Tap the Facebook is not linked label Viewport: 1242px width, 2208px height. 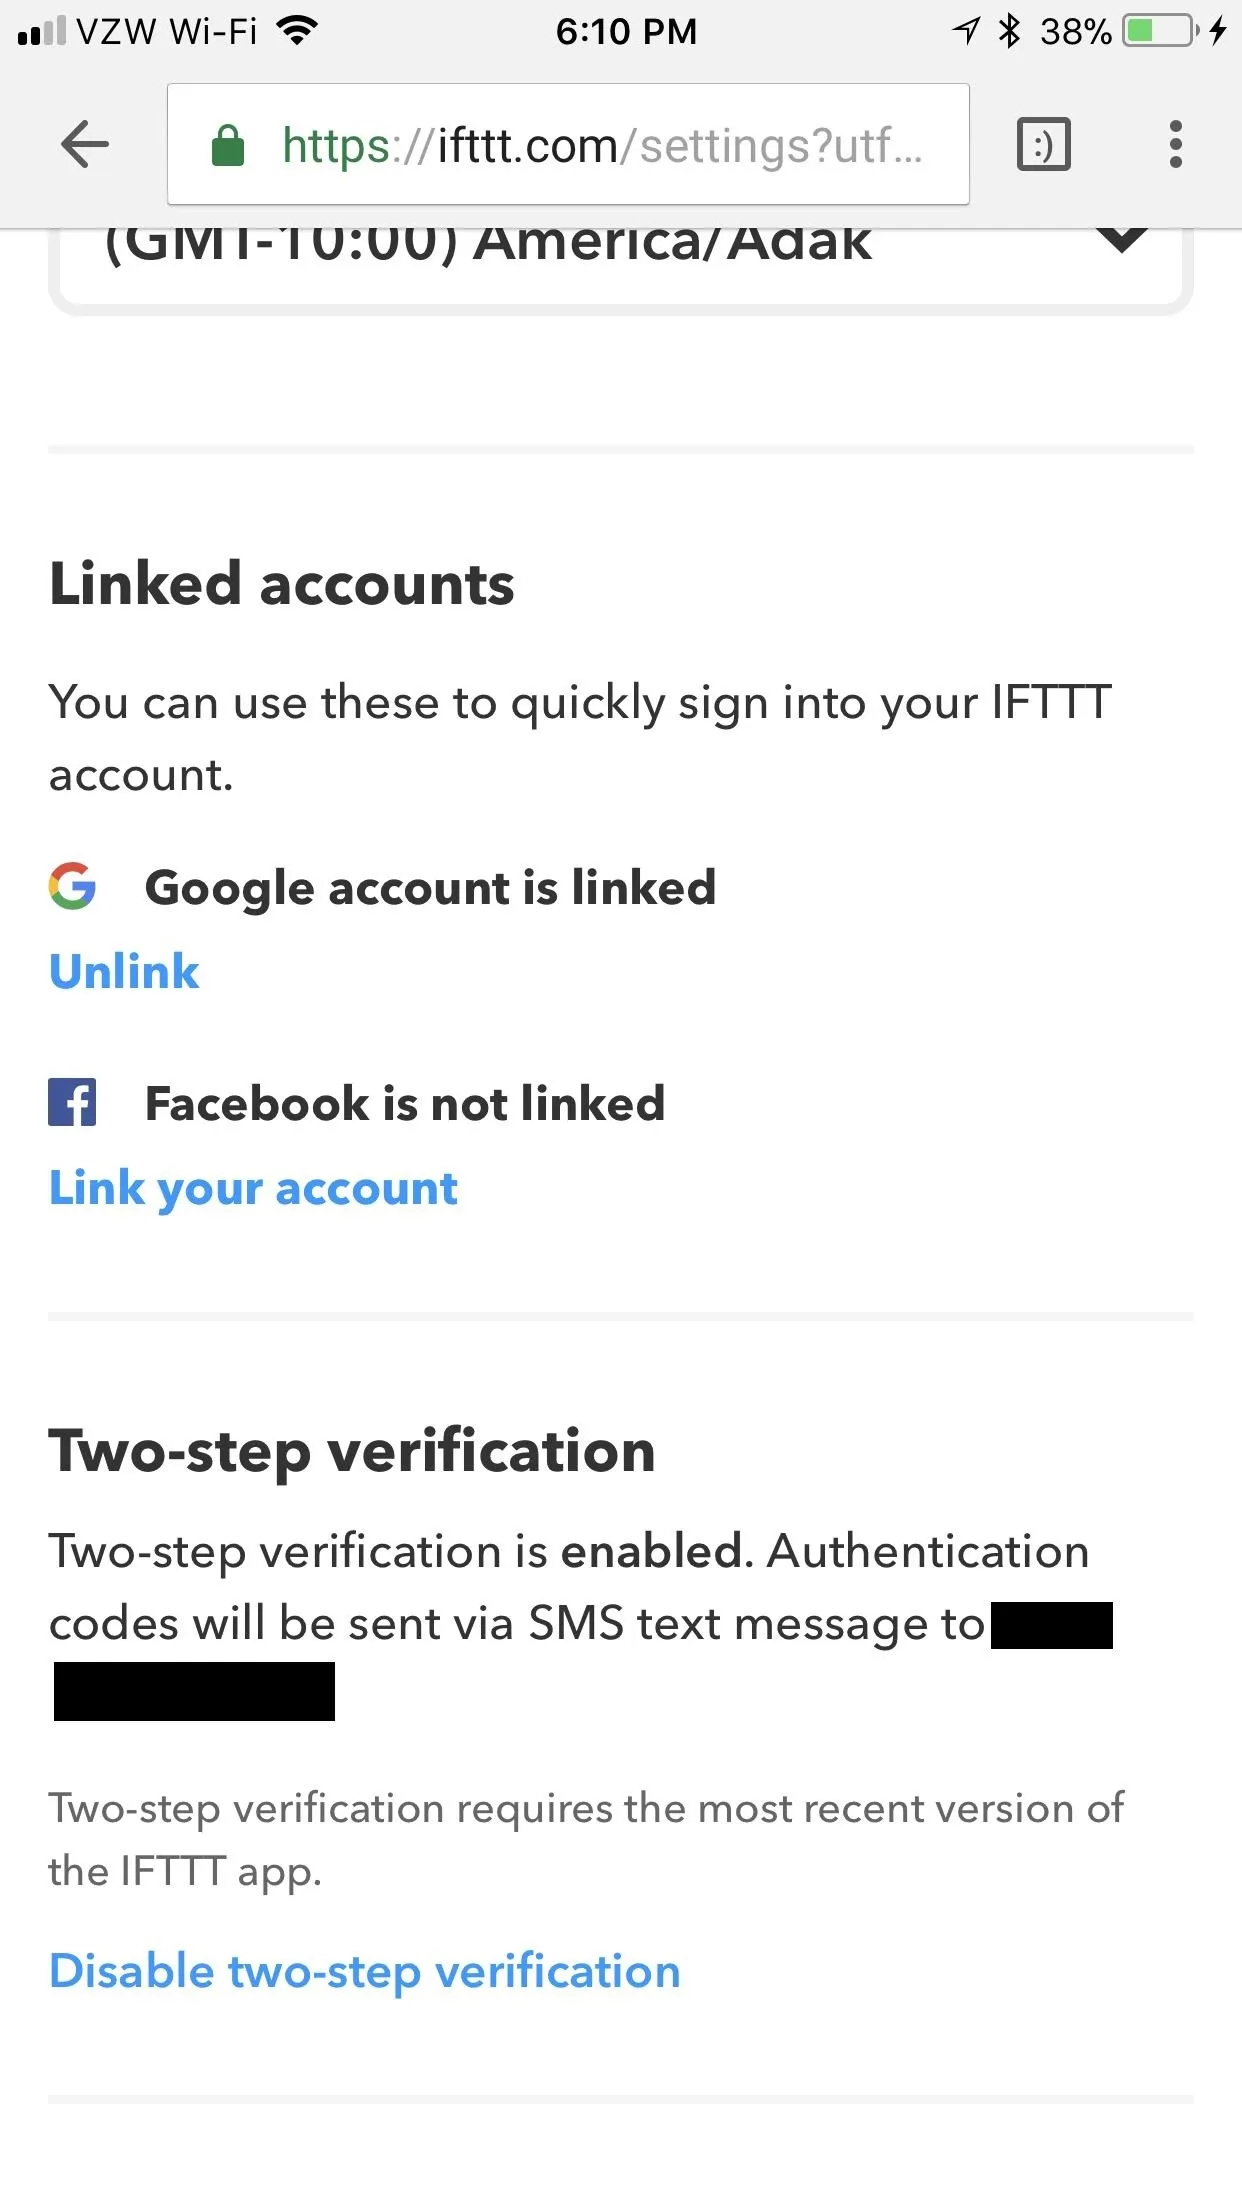pyautogui.click(x=405, y=1104)
